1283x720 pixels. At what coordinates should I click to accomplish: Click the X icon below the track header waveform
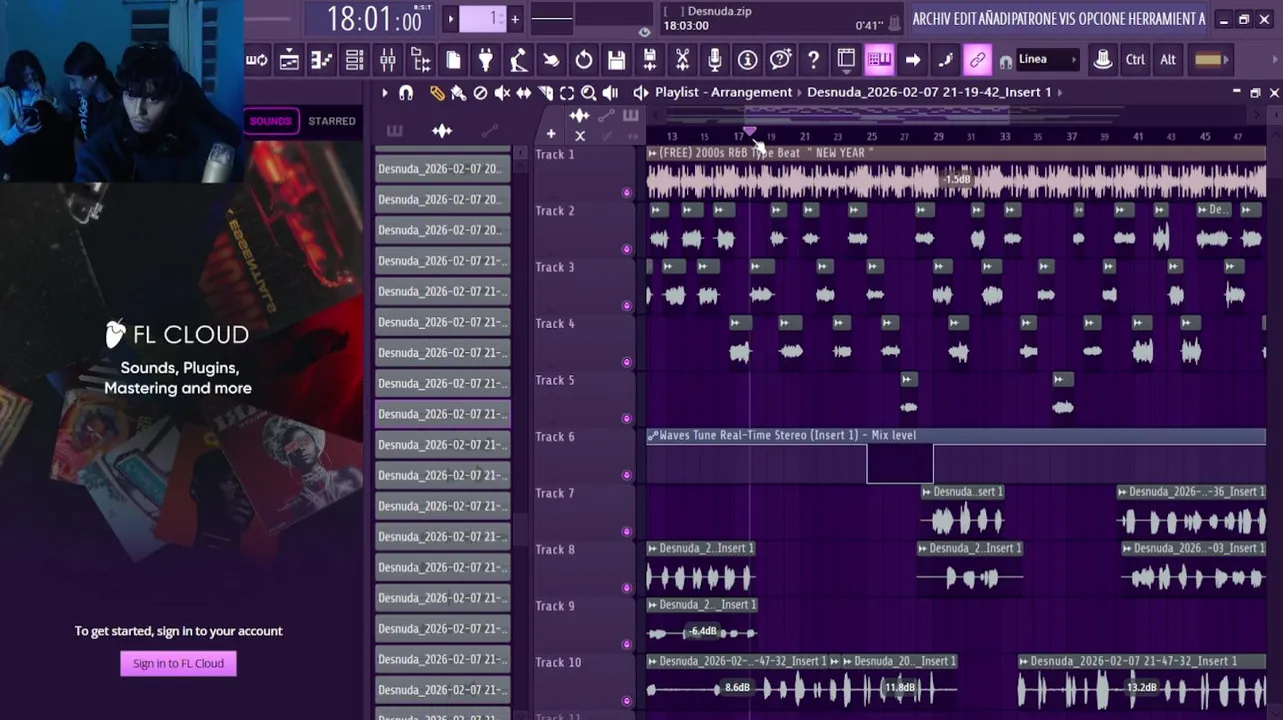tap(580, 135)
